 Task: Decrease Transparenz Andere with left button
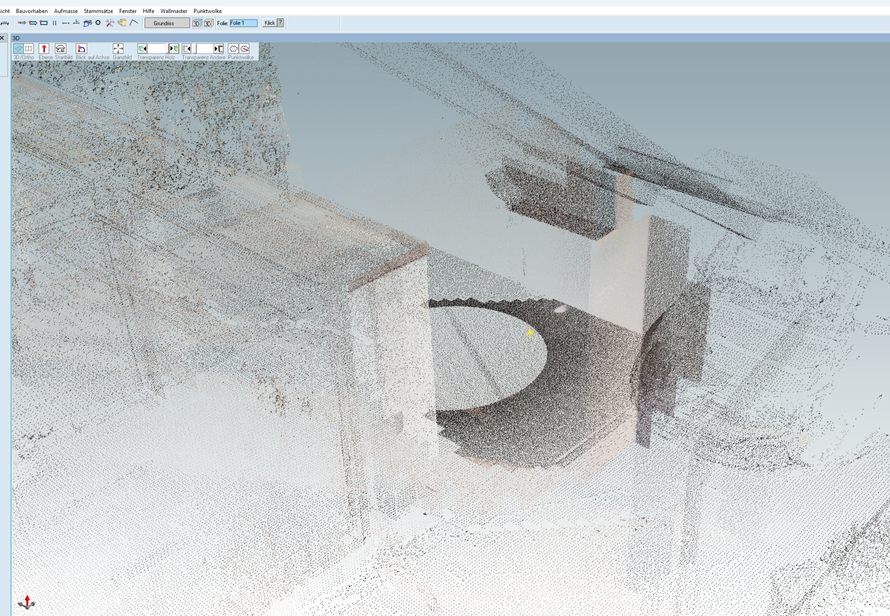coord(187,48)
